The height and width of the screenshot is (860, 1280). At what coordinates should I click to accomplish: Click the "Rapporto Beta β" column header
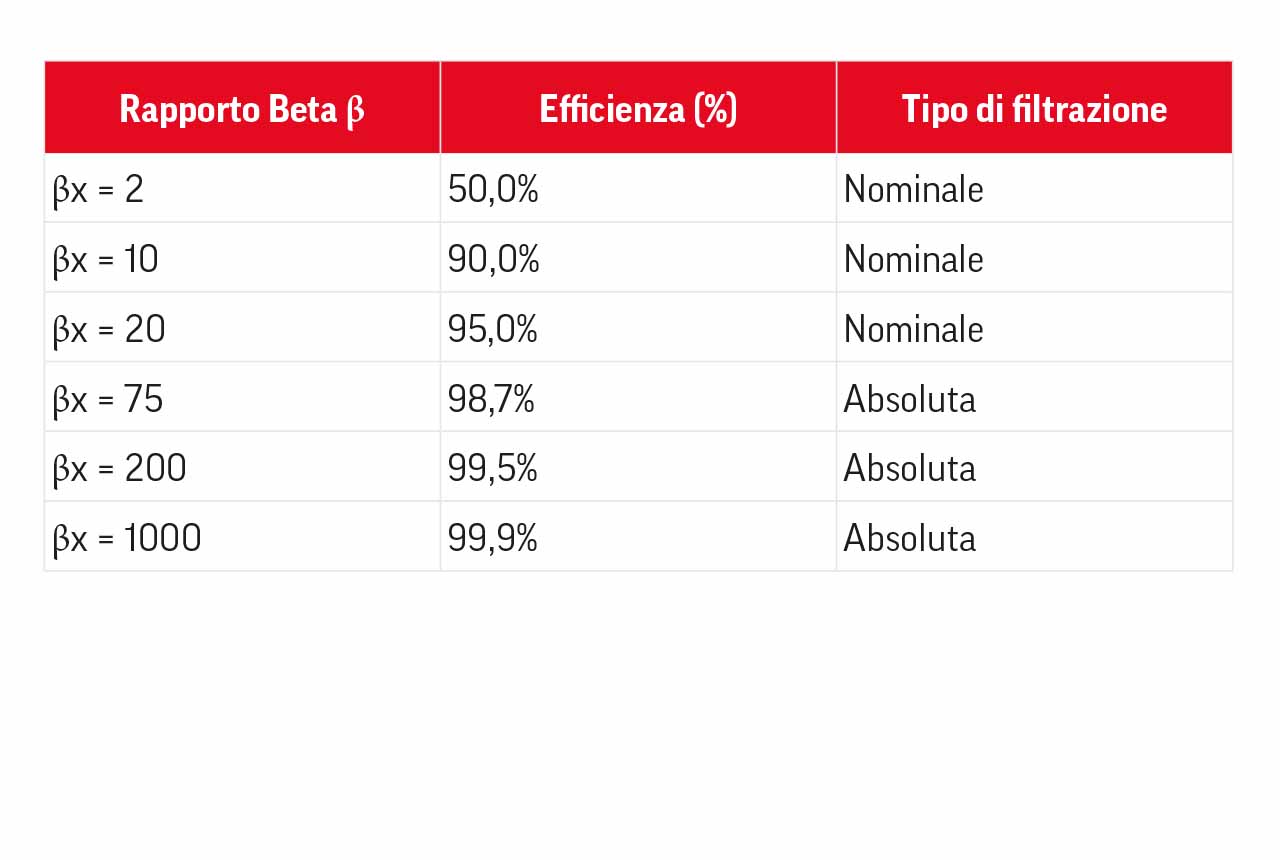(x=241, y=109)
